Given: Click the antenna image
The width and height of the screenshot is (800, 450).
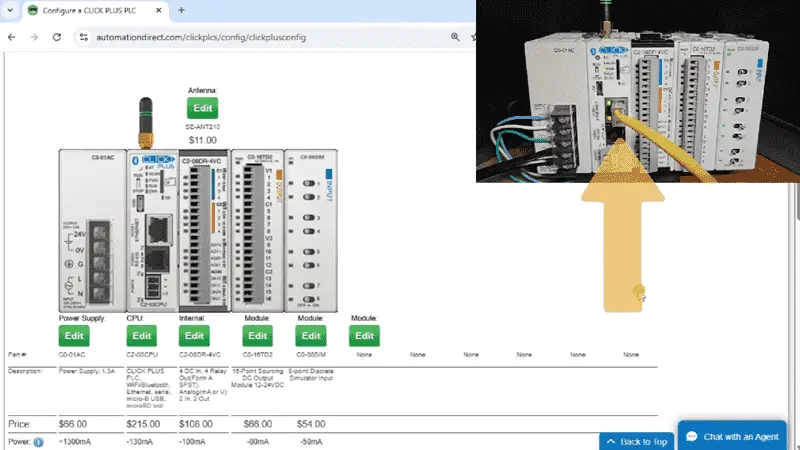Looking at the screenshot, I should [146, 123].
